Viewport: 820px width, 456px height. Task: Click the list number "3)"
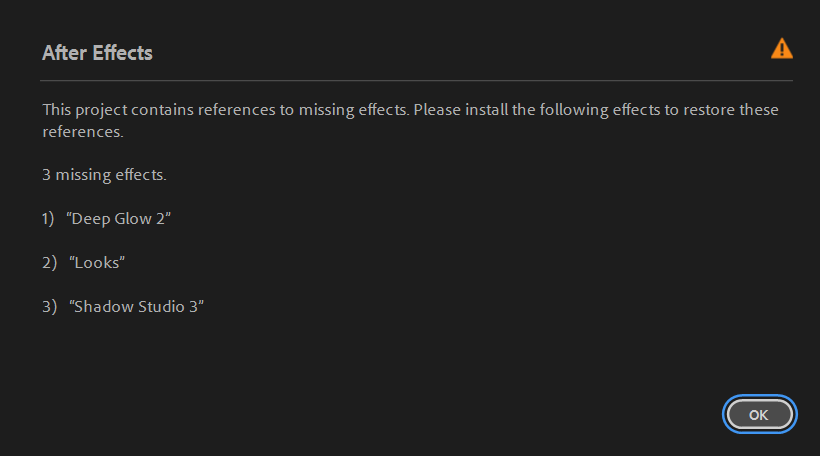pos(50,307)
